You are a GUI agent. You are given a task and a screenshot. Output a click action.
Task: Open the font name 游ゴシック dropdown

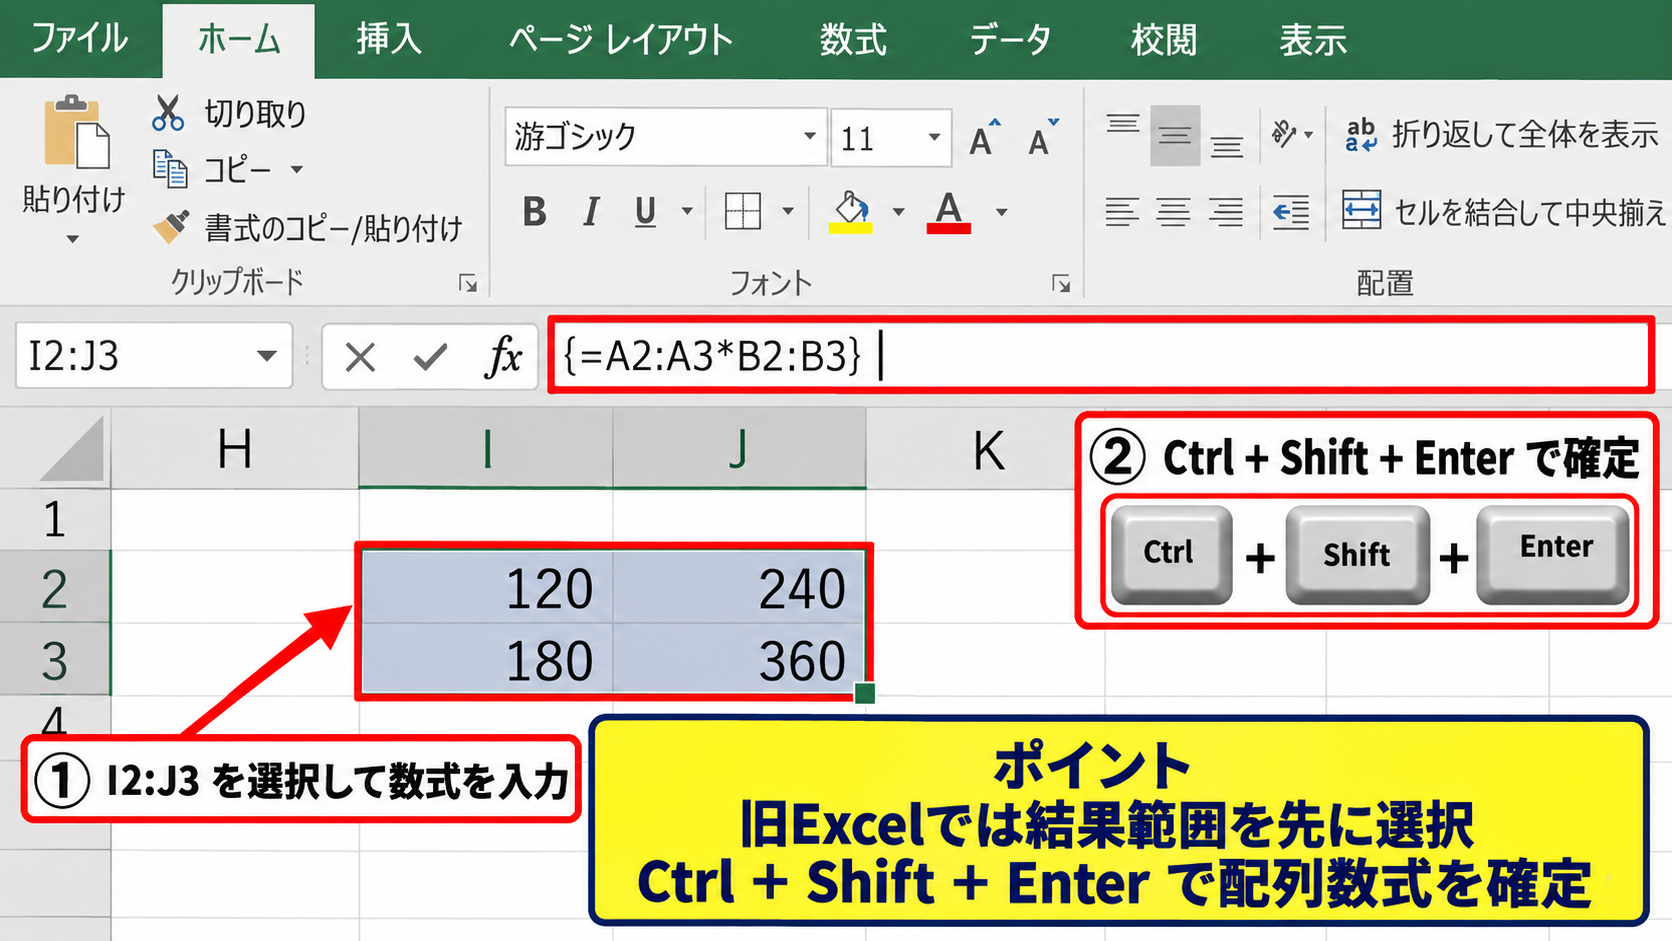pyautogui.click(x=810, y=136)
